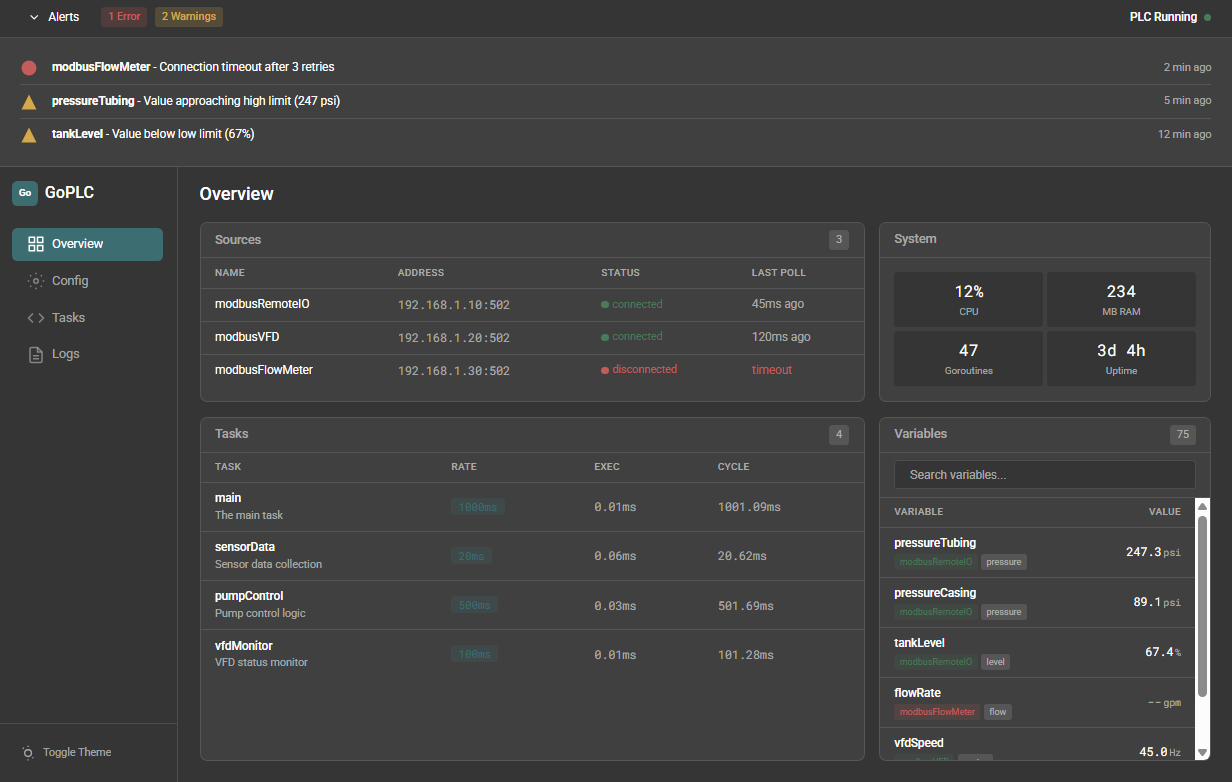Click the modbusFlowMeter tag under flowRate

(x=937, y=712)
